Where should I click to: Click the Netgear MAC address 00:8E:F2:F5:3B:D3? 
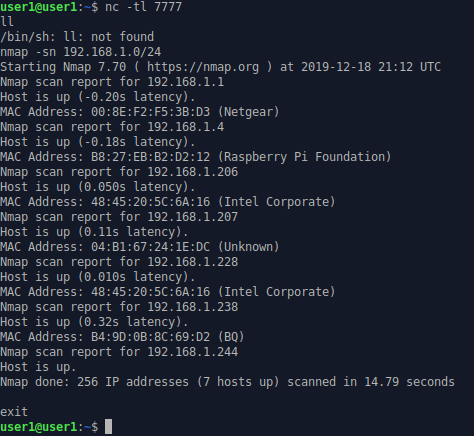pos(151,112)
